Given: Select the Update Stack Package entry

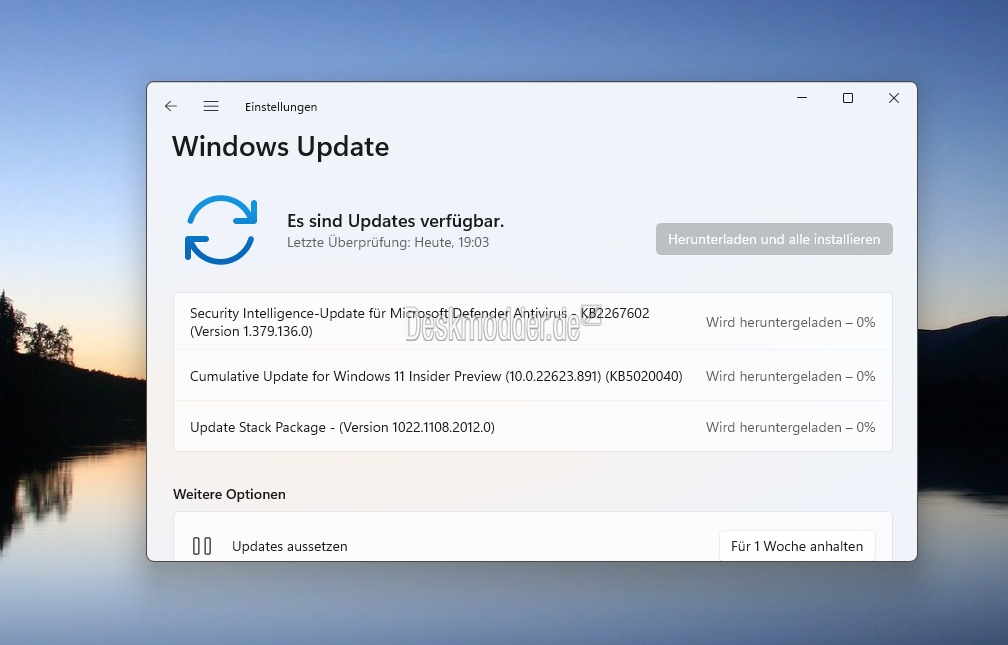Looking at the screenshot, I should pos(533,427).
